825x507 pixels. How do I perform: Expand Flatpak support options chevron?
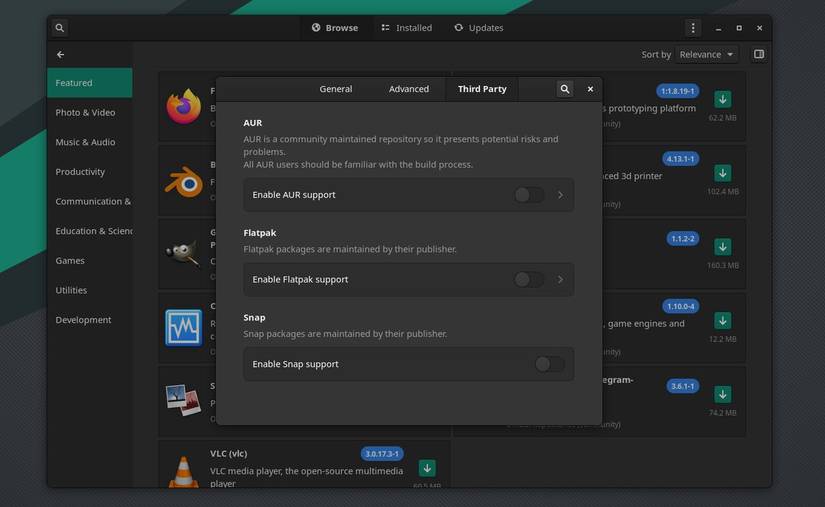560,279
